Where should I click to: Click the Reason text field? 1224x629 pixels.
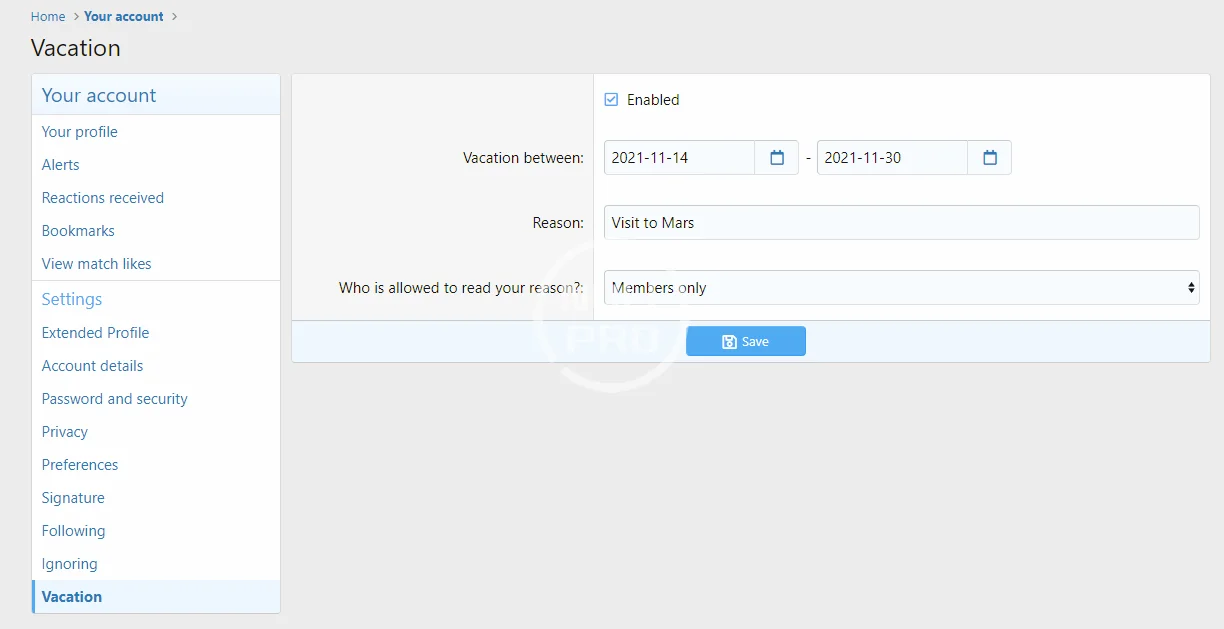(x=901, y=223)
